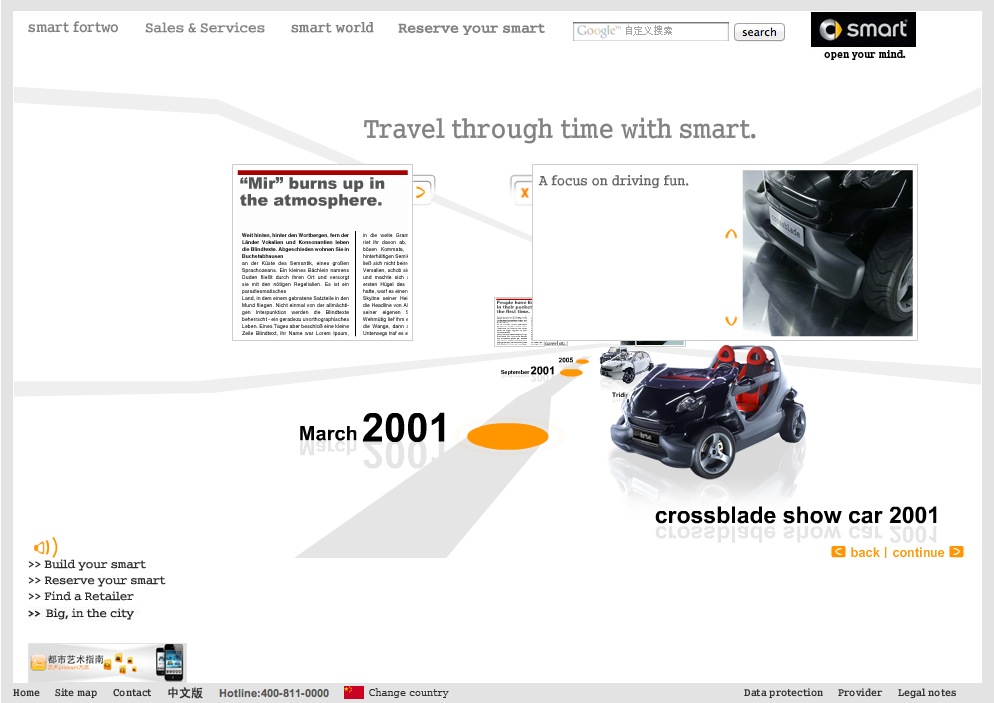This screenshot has width=994, height=703.
Task: Click the continue link
Action: click(x=918, y=552)
